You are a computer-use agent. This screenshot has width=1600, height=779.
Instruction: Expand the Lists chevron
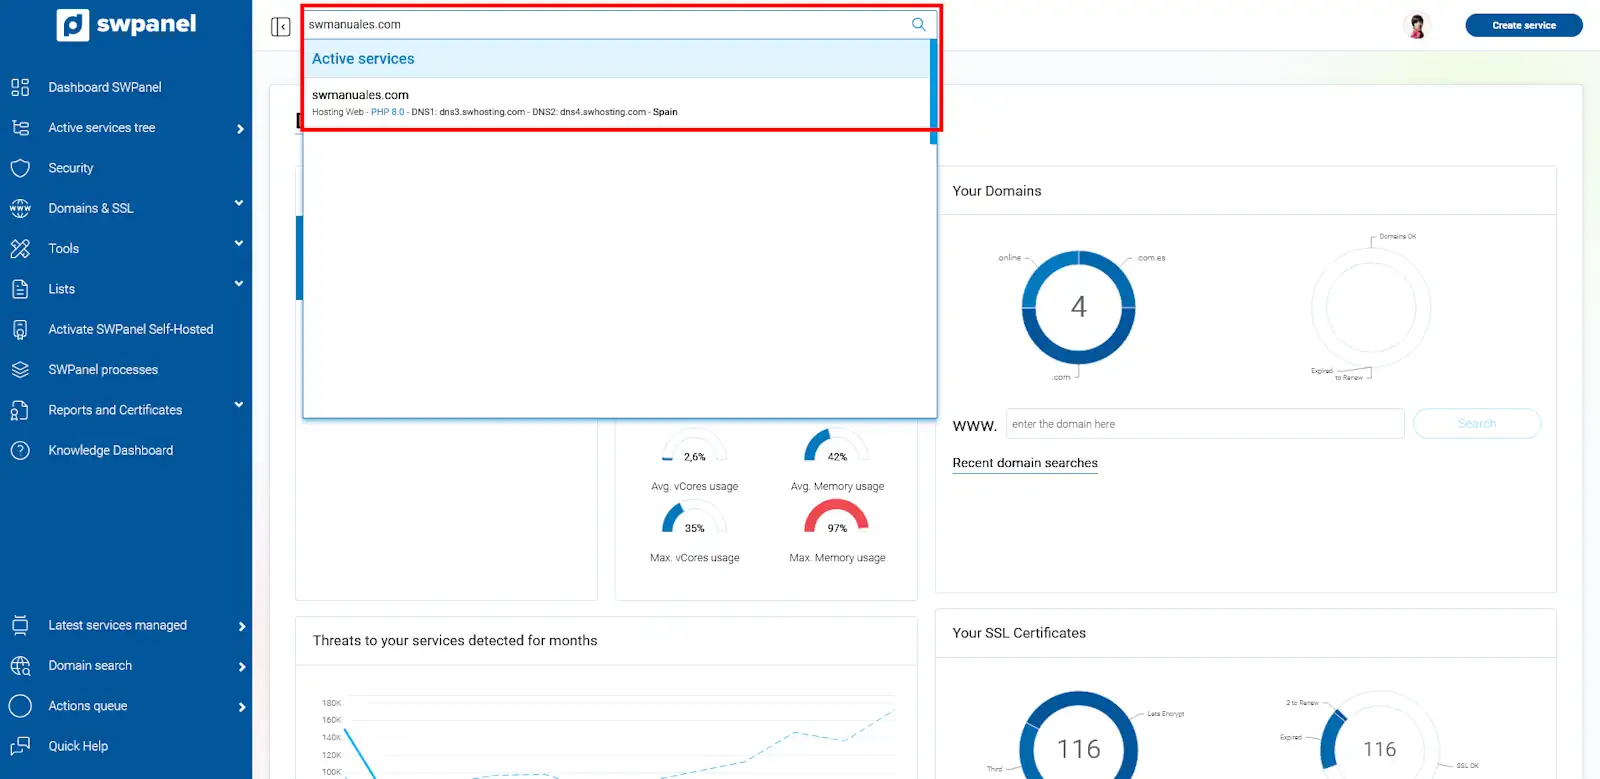(x=239, y=284)
